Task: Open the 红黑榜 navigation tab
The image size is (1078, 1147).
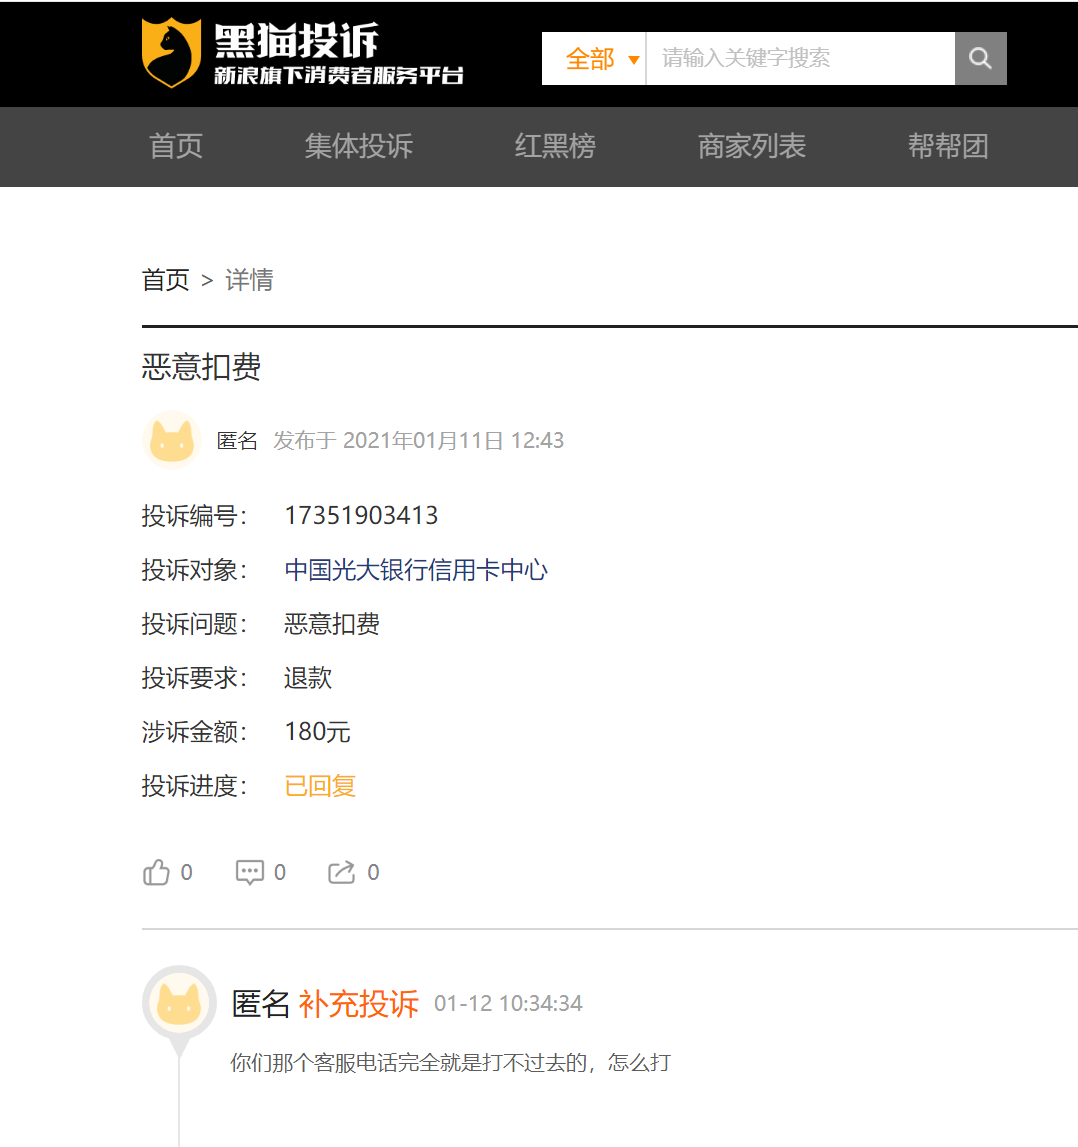Action: [x=555, y=146]
